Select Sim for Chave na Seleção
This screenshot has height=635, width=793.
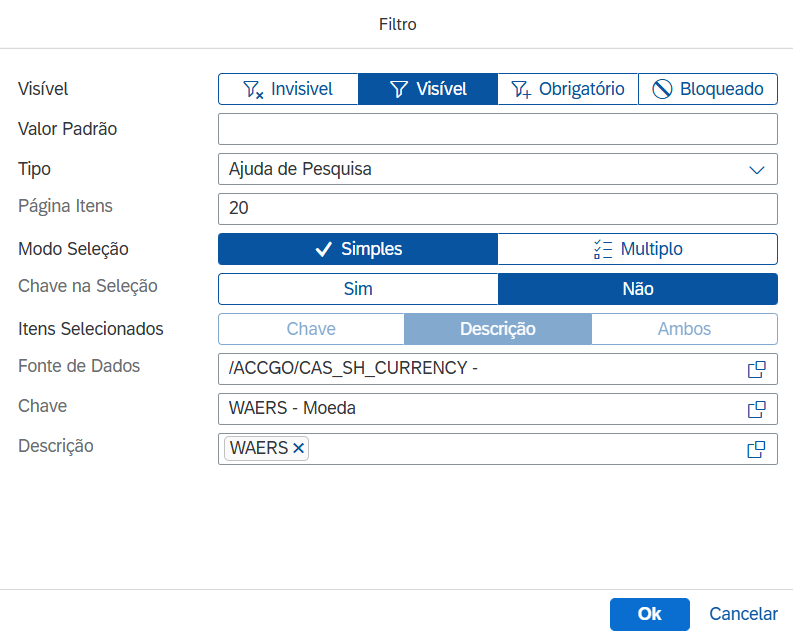(x=358, y=289)
